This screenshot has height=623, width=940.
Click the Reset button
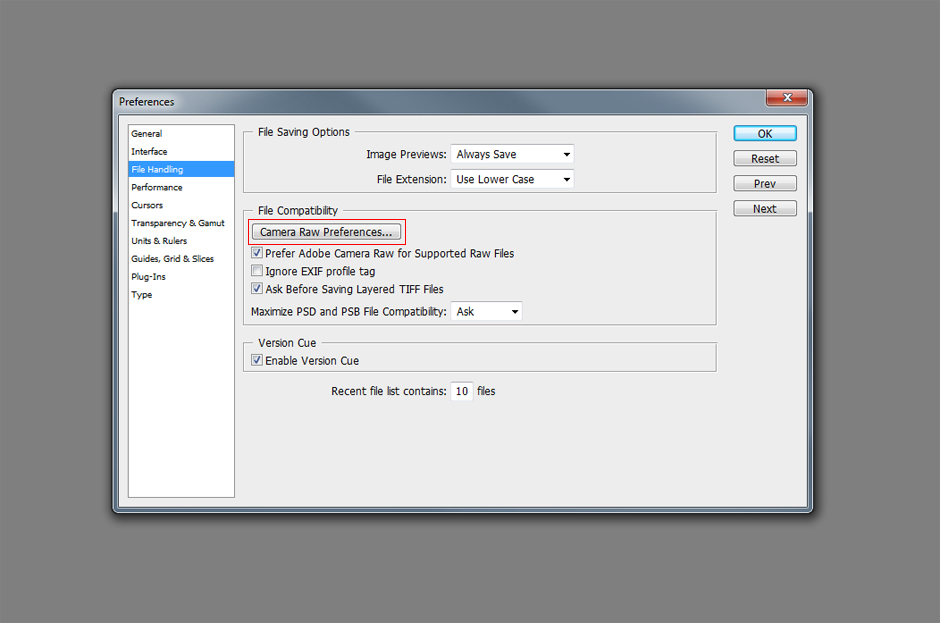(x=765, y=159)
